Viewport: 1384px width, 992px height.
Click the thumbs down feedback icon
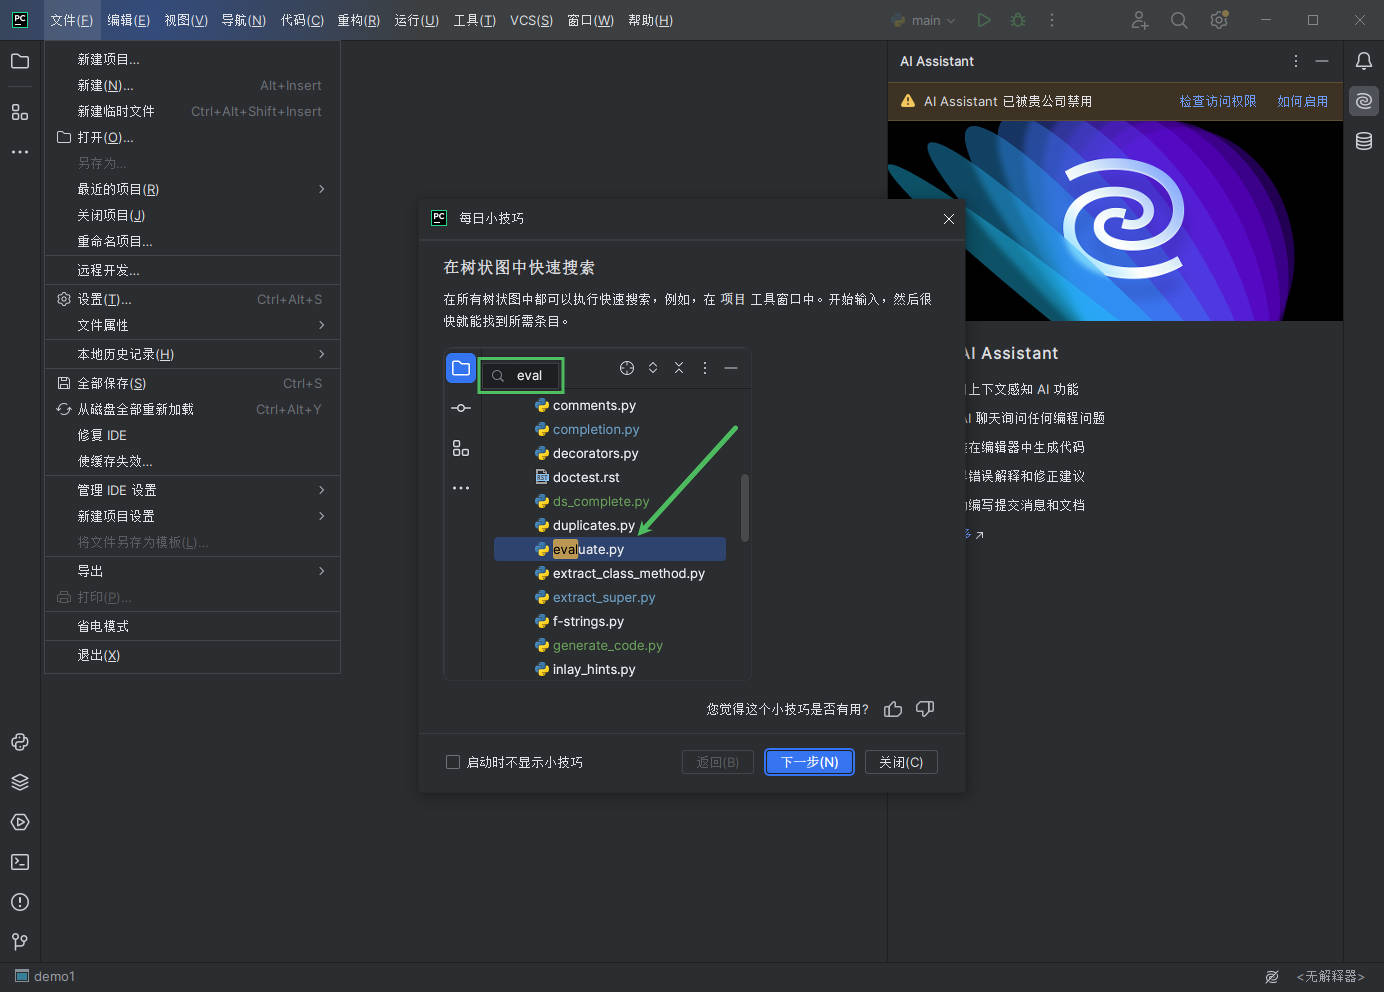[925, 709]
